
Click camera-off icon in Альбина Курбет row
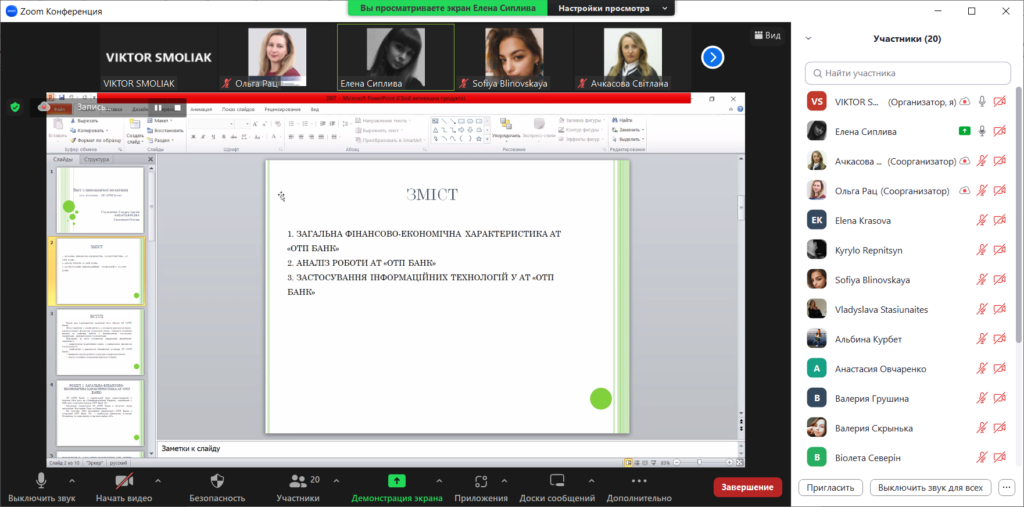pos(999,339)
